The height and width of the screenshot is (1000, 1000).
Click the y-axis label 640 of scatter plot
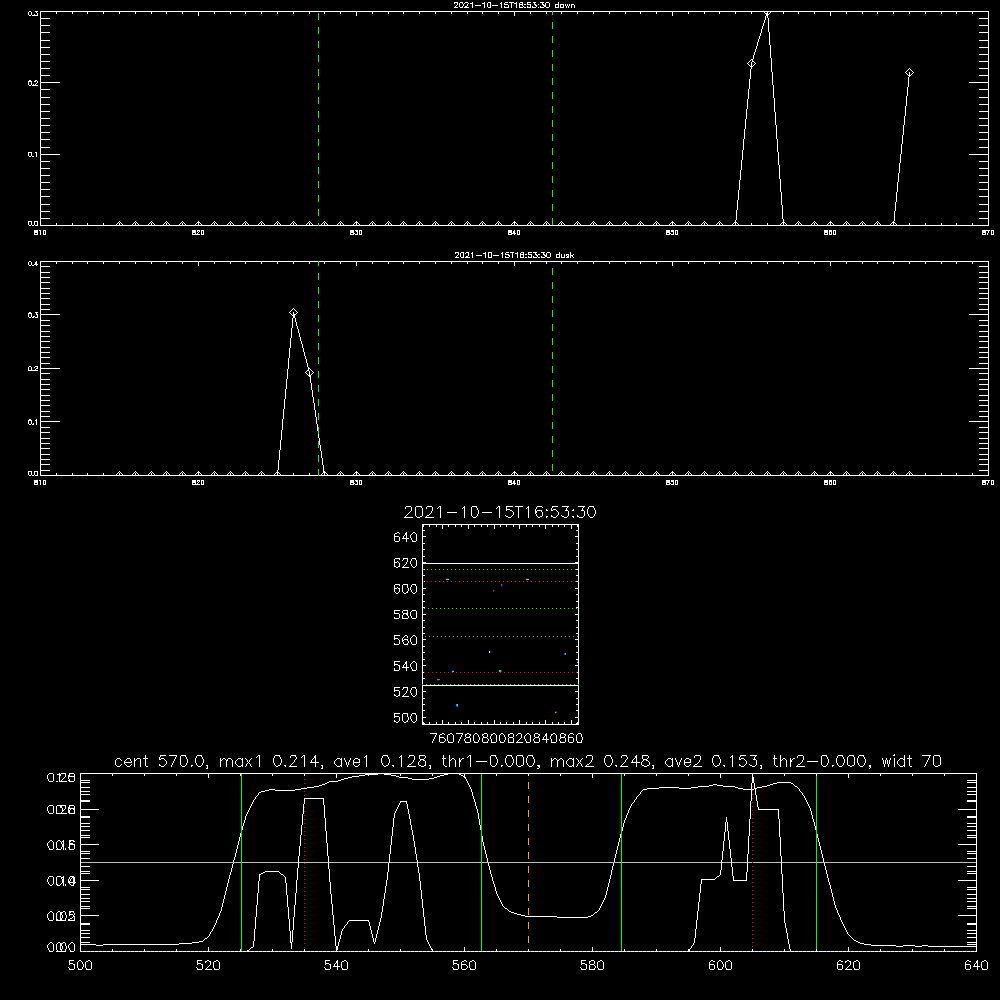coord(406,538)
